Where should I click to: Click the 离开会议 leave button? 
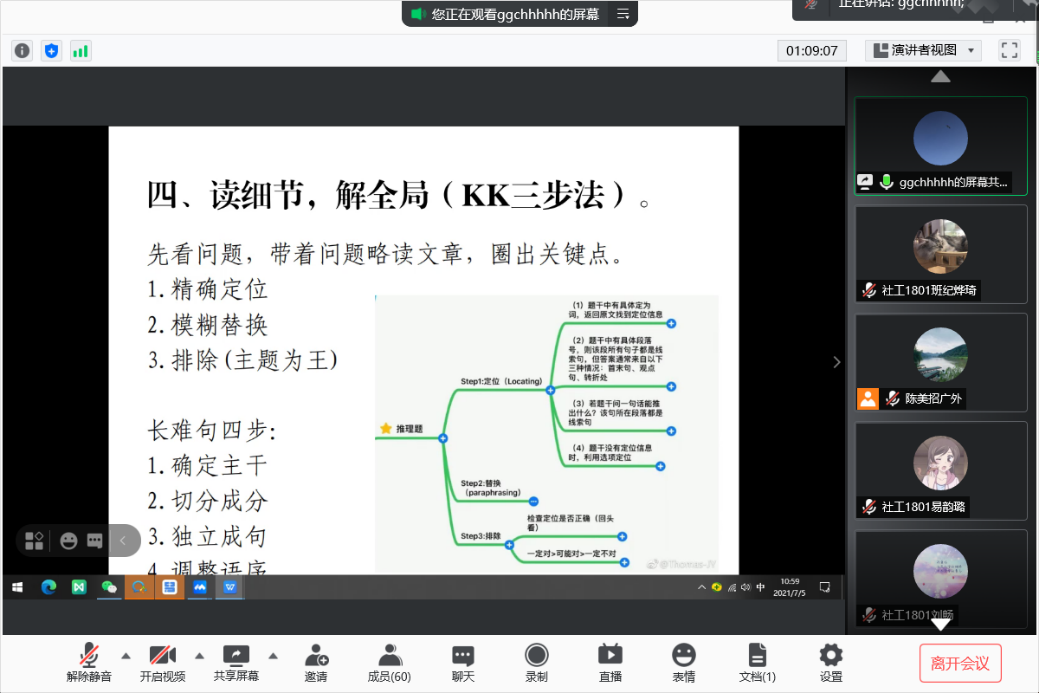coord(959,663)
